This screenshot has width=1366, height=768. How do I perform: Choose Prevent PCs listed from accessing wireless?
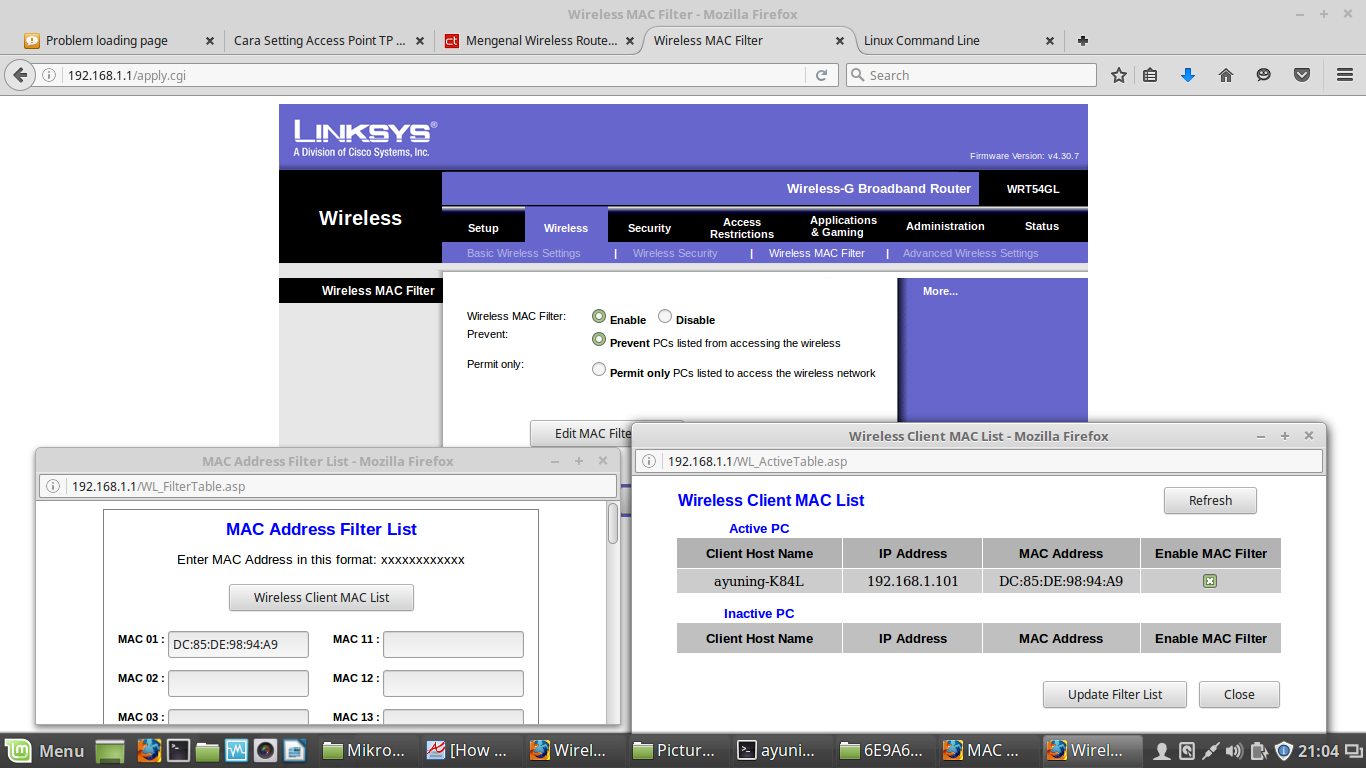pyautogui.click(x=599, y=340)
